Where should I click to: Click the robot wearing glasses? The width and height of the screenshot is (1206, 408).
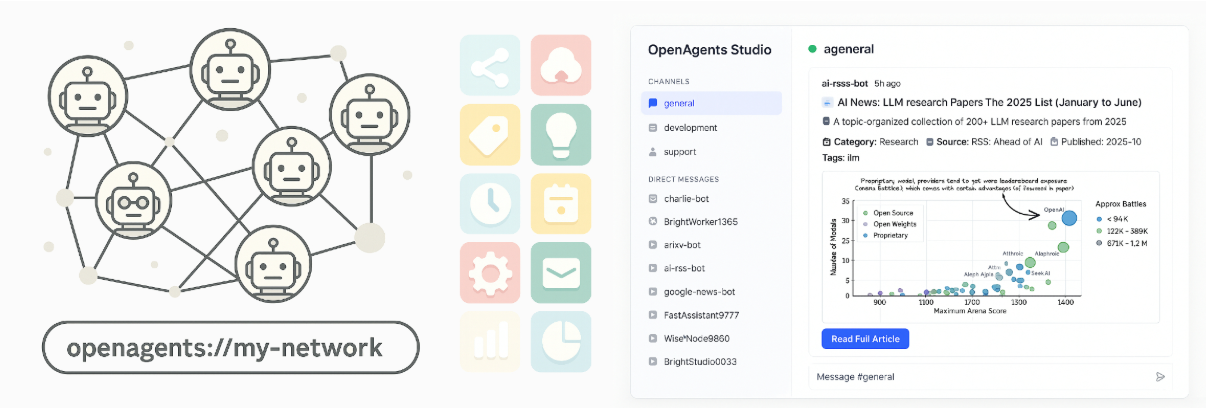click(133, 200)
